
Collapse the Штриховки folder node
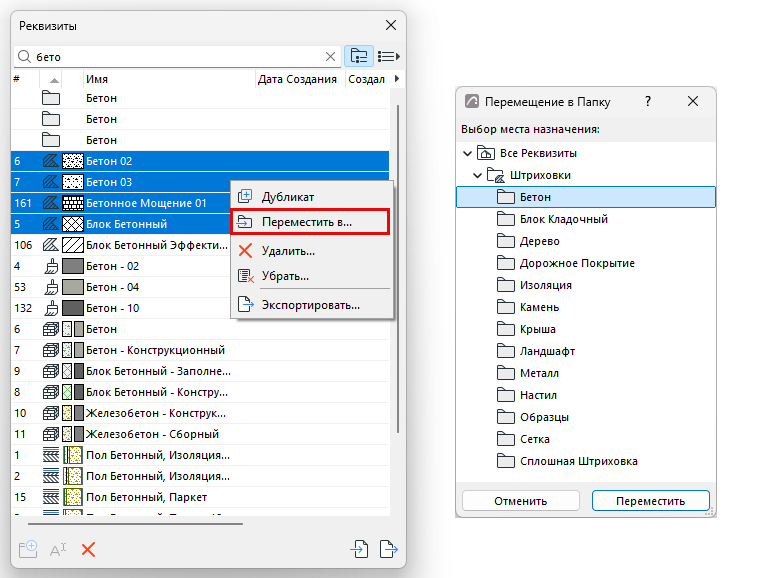(x=477, y=175)
